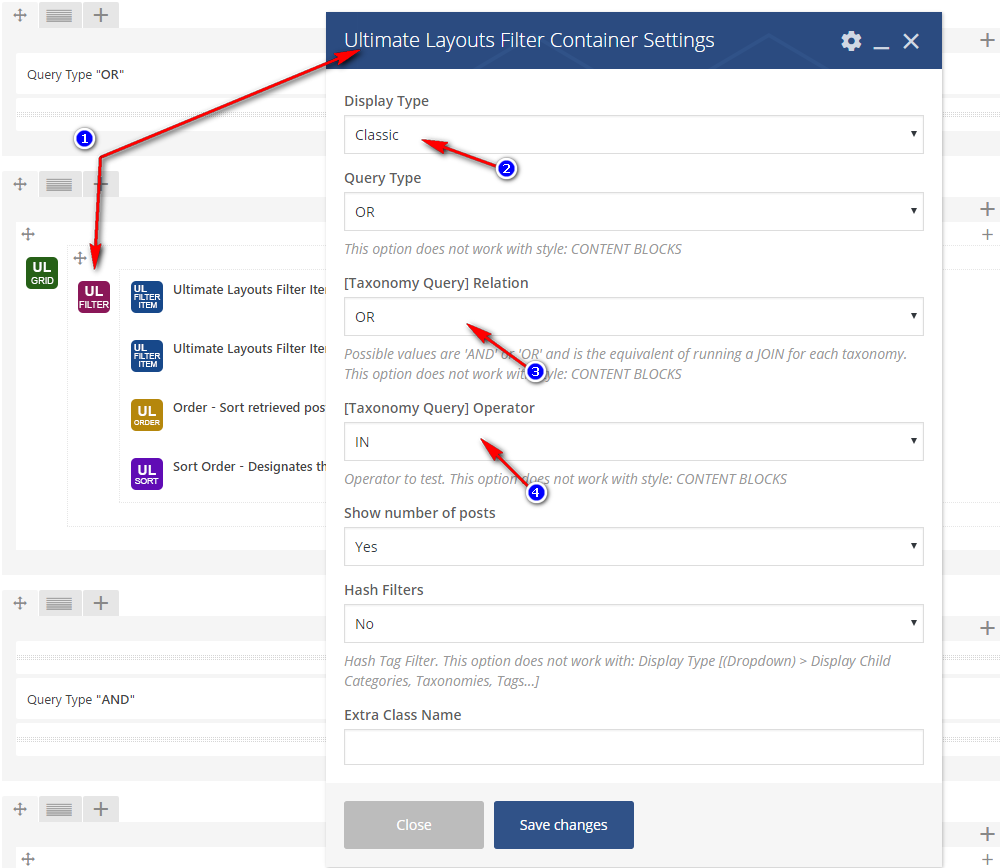Click the gray Close button

(414, 825)
